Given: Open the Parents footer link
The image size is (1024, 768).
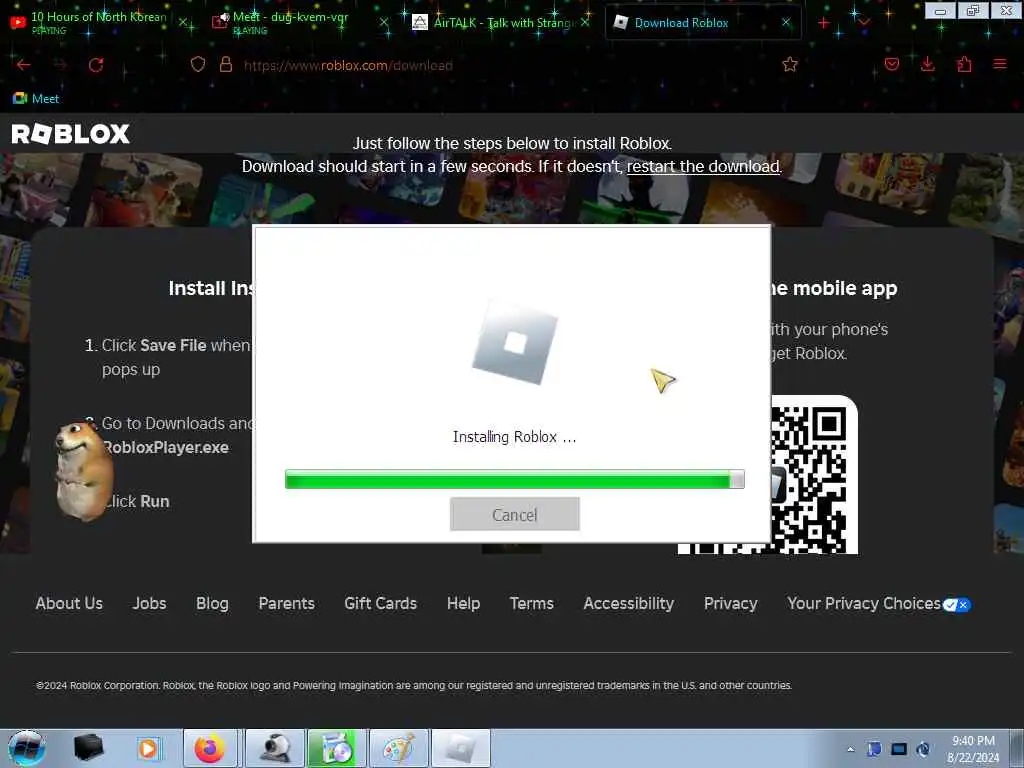Looking at the screenshot, I should point(287,603).
